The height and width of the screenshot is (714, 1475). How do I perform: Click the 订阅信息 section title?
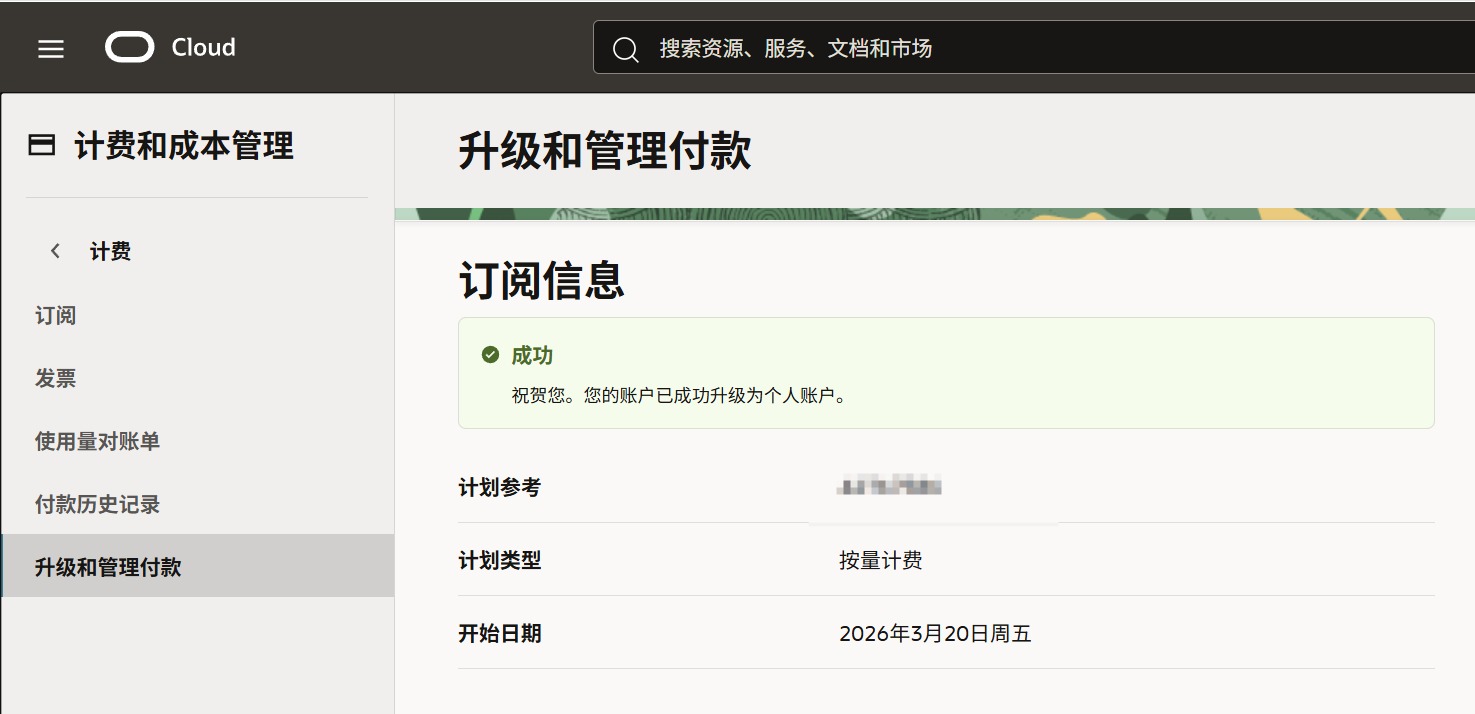point(541,282)
